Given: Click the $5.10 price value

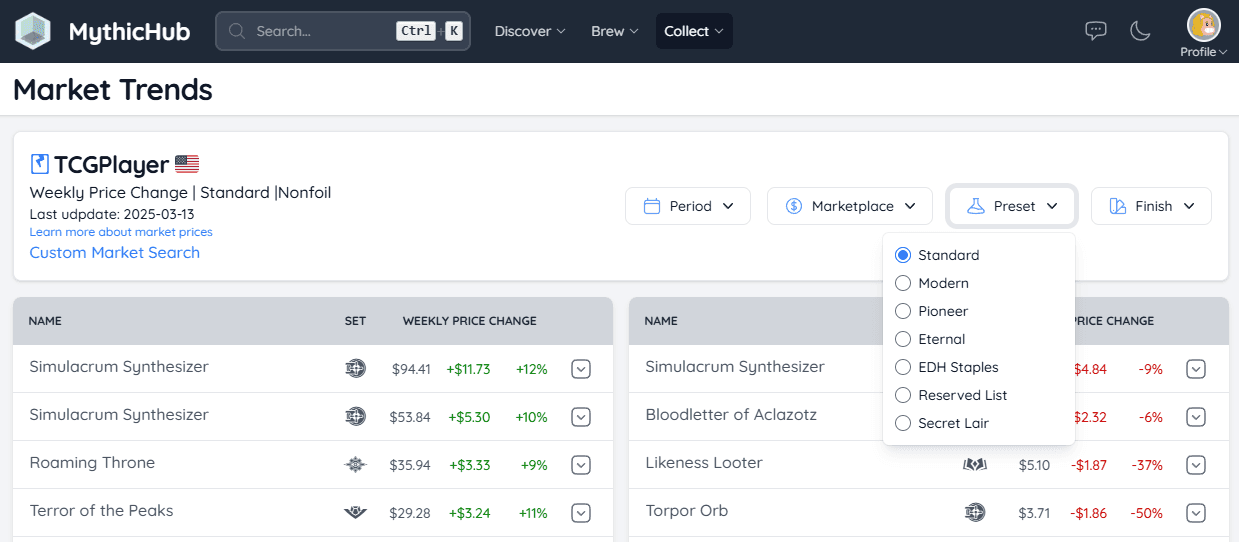Looking at the screenshot, I should 1034,465.
